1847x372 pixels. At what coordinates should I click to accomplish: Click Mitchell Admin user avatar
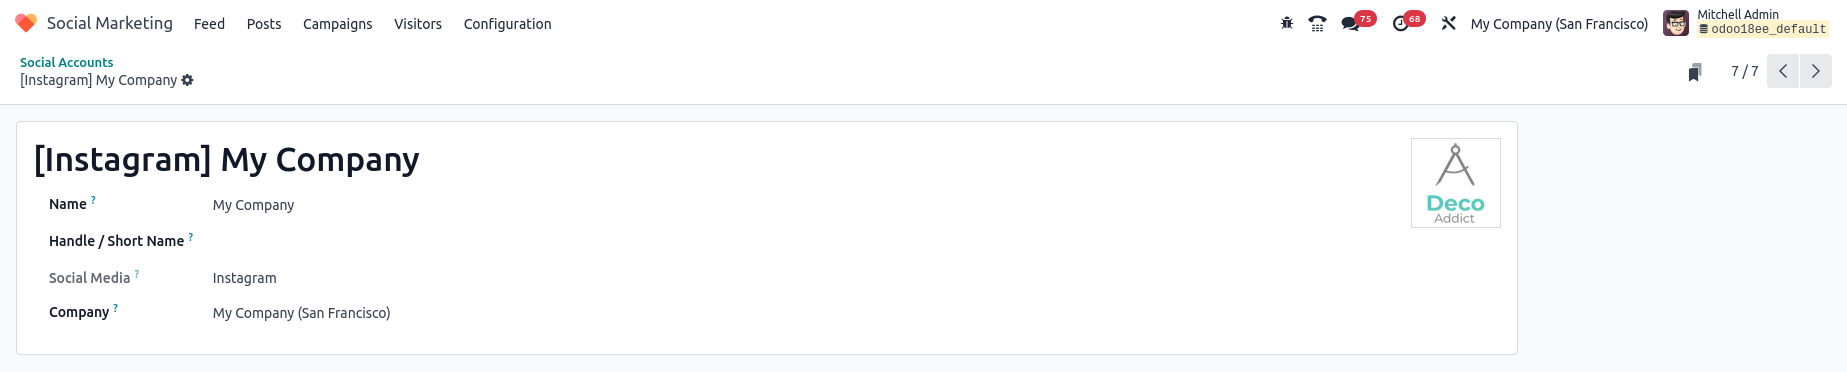[1676, 23]
